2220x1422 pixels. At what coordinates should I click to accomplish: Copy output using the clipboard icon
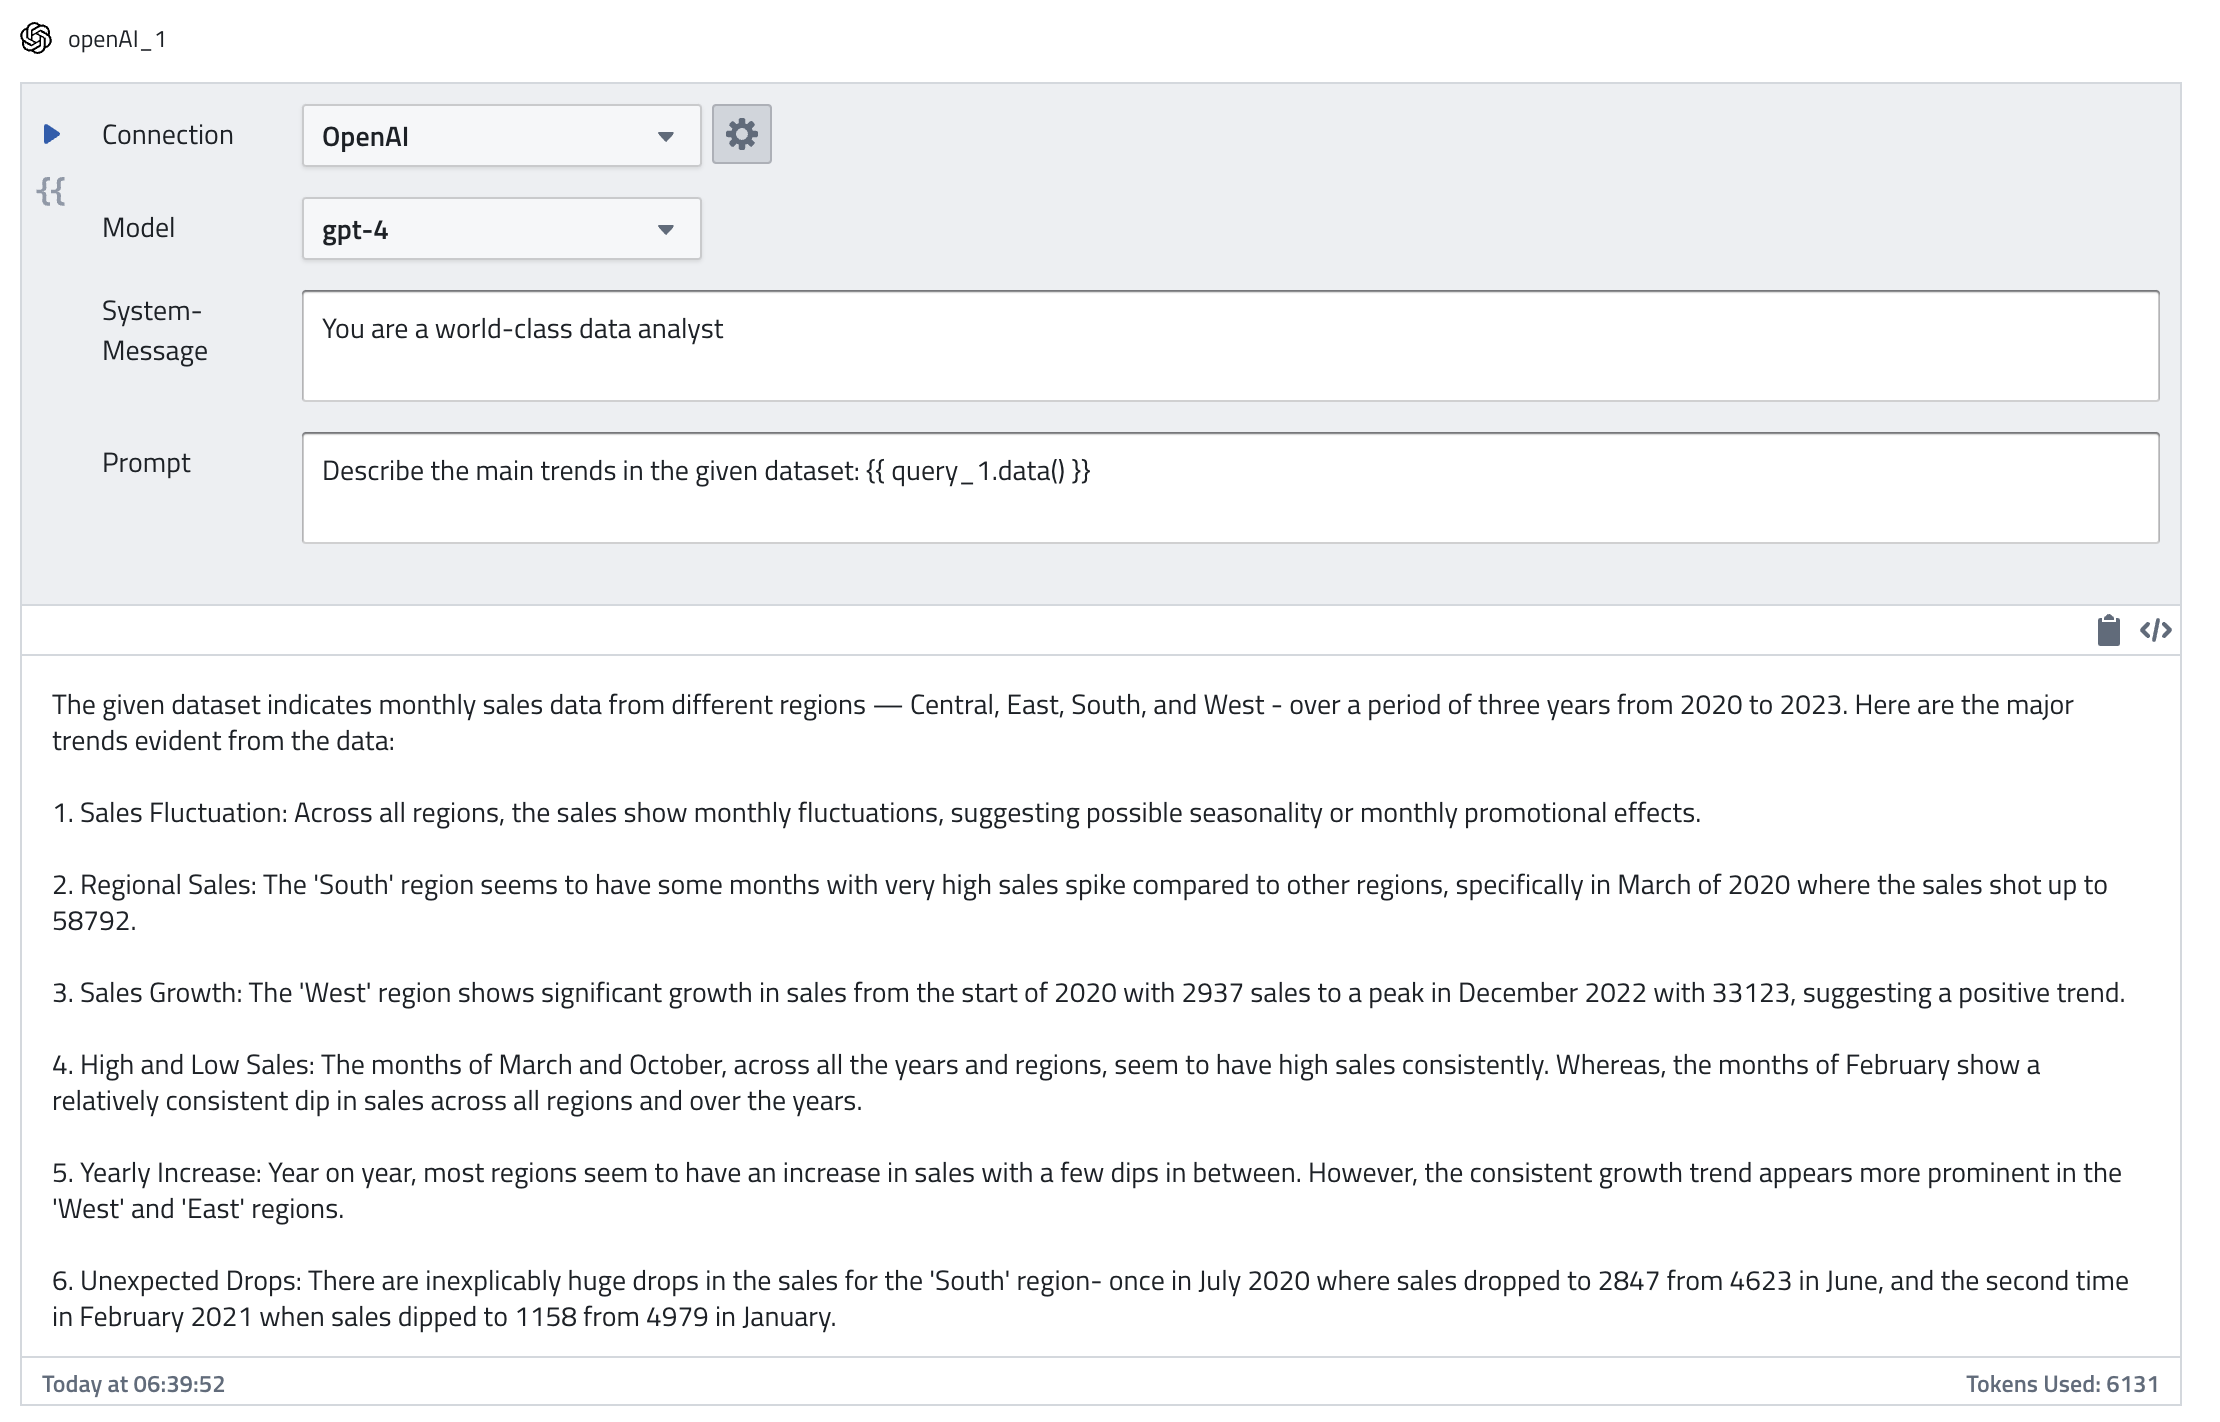point(2108,630)
